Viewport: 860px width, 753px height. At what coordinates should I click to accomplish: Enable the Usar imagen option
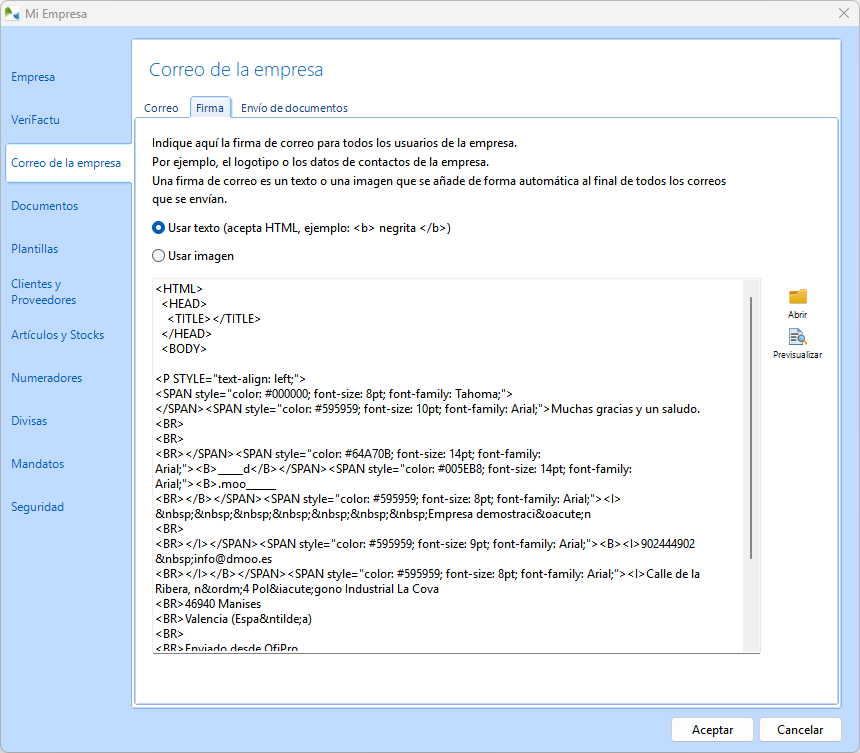[x=157, y=254]
